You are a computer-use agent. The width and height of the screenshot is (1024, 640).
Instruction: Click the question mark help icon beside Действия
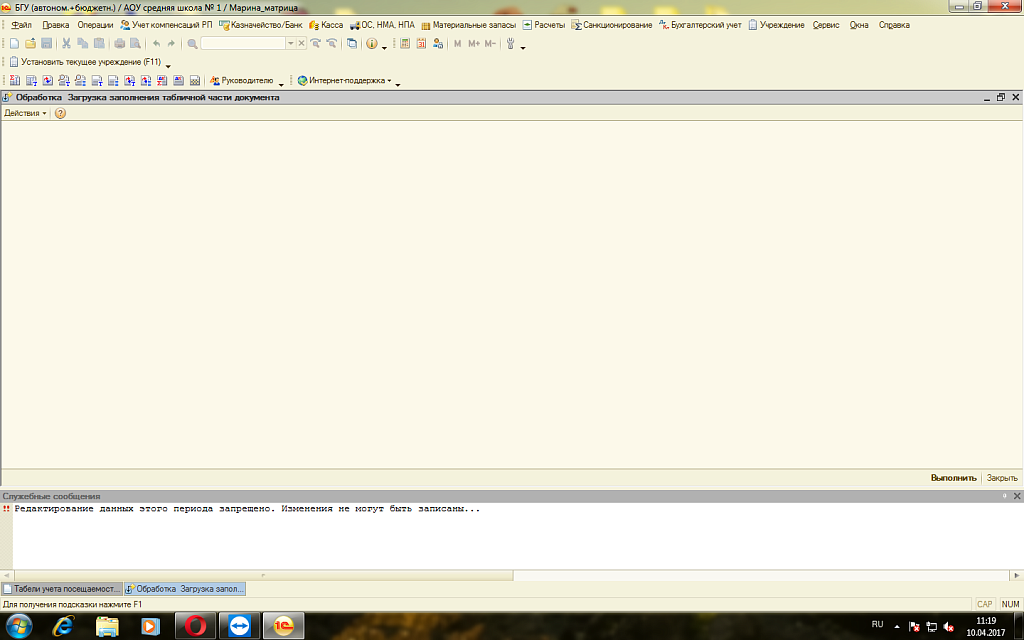coord(60,114)
